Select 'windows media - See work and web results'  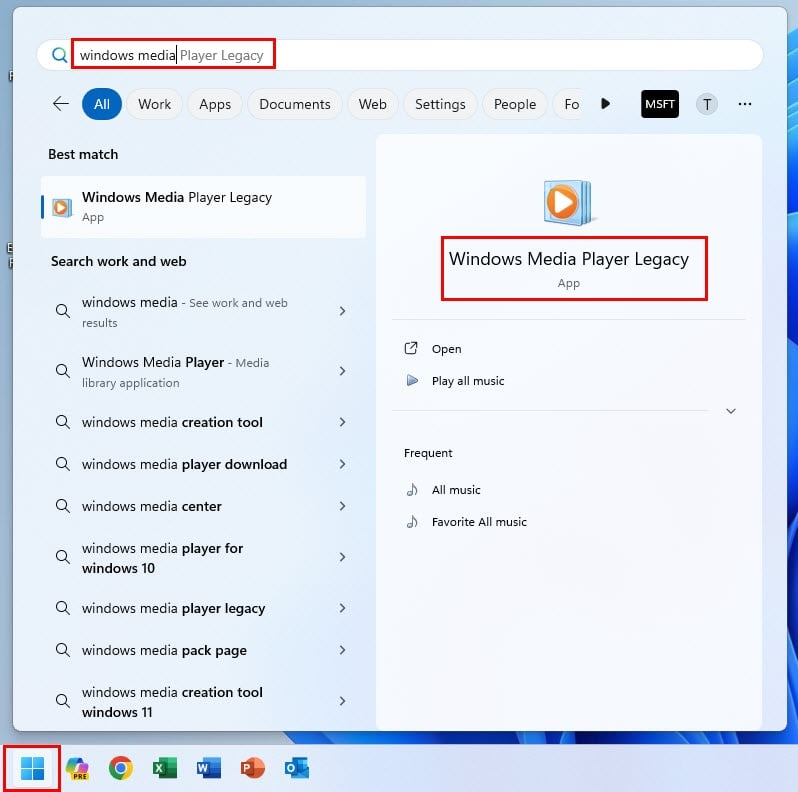[x=184, y=312]
